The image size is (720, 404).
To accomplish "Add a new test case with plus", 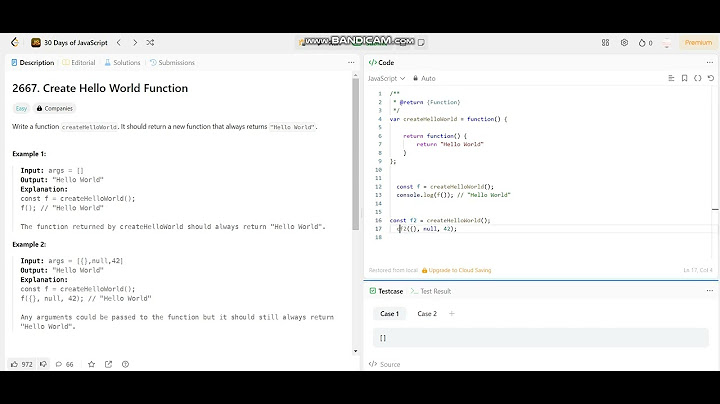I will [x=452, y=314].
